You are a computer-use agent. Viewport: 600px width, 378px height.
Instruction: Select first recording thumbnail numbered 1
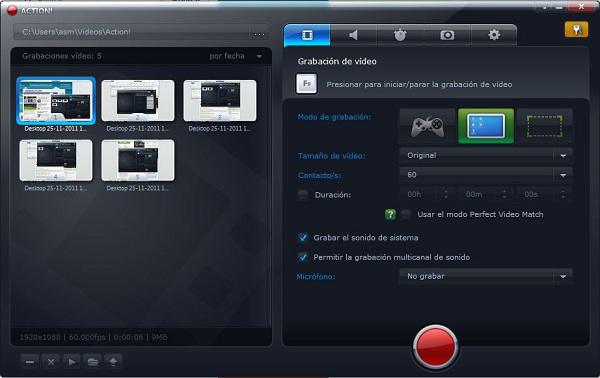[x=56, y=101]
